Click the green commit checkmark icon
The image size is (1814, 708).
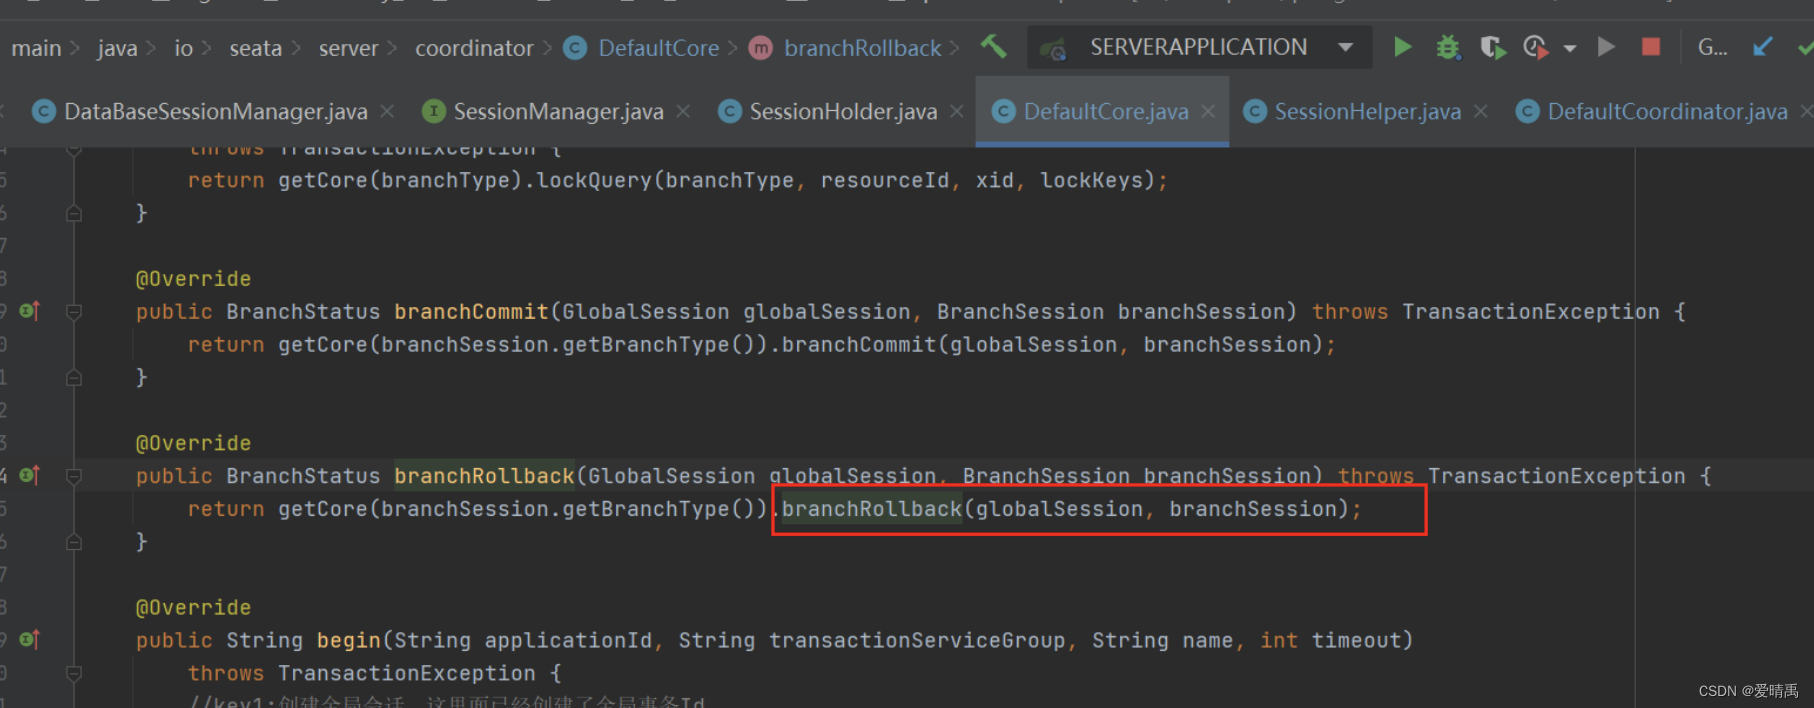(1805, 47)
